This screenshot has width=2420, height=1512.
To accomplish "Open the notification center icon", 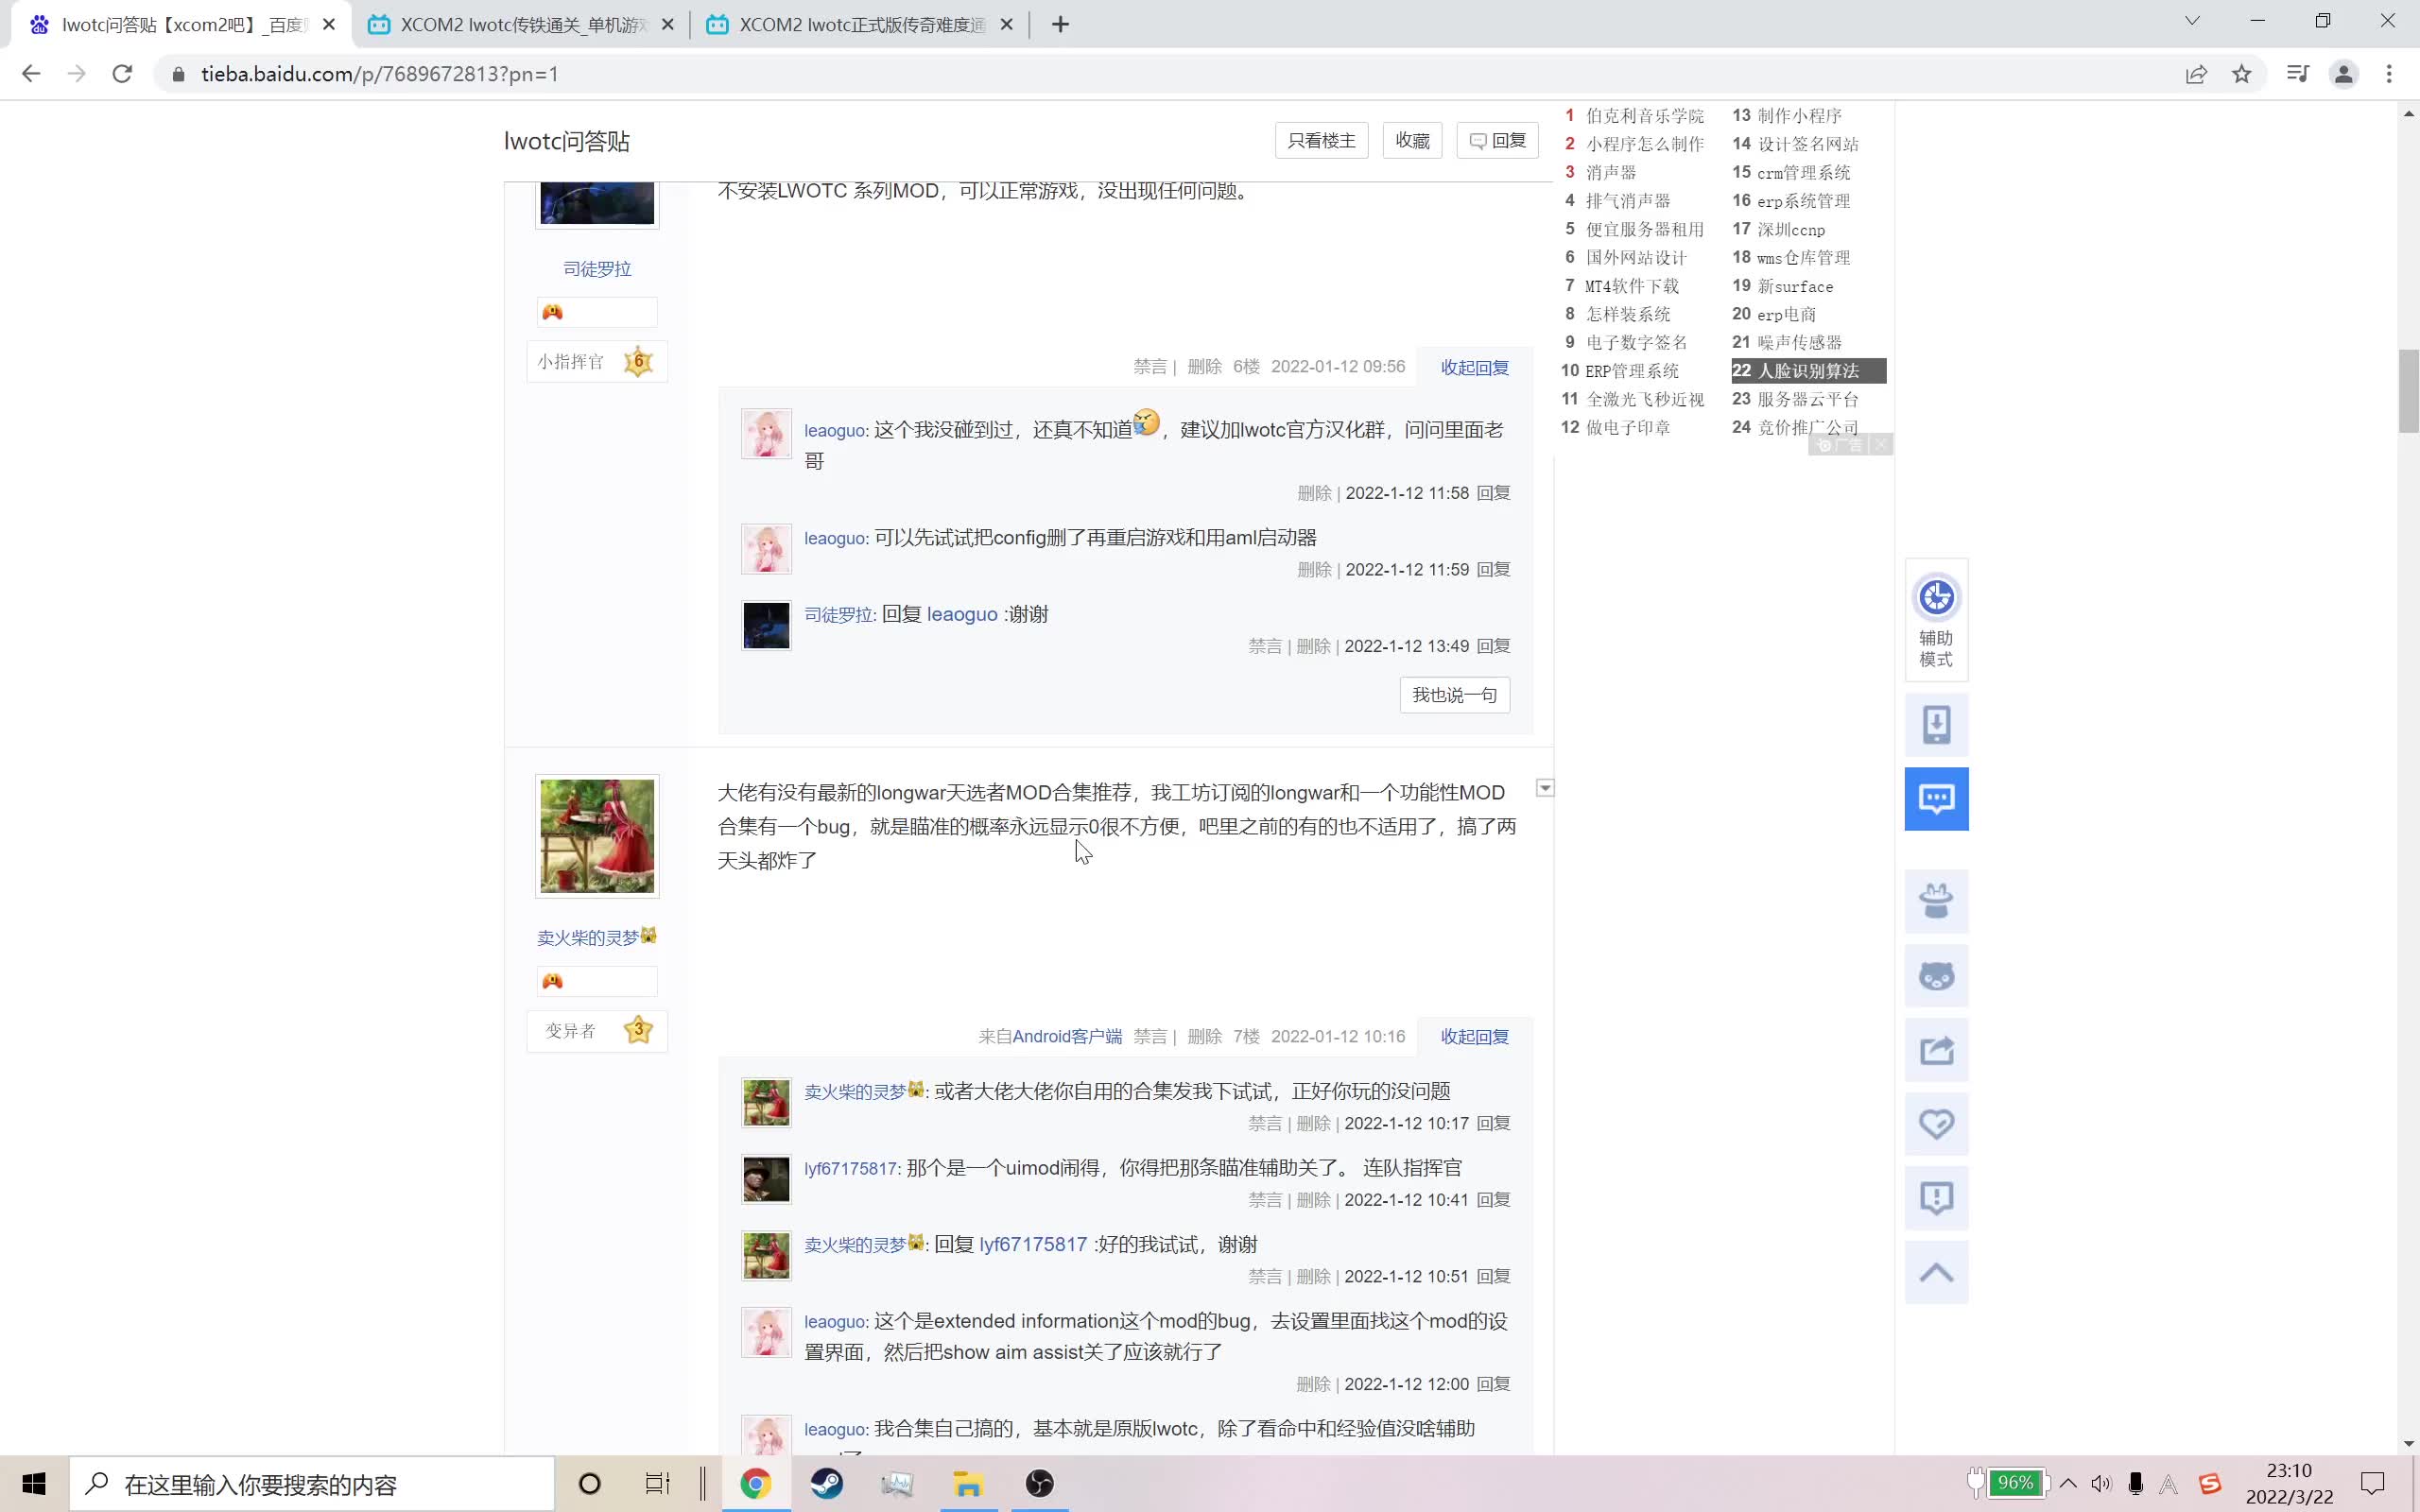I will pyautogui.click(x=2372, y=1484).
